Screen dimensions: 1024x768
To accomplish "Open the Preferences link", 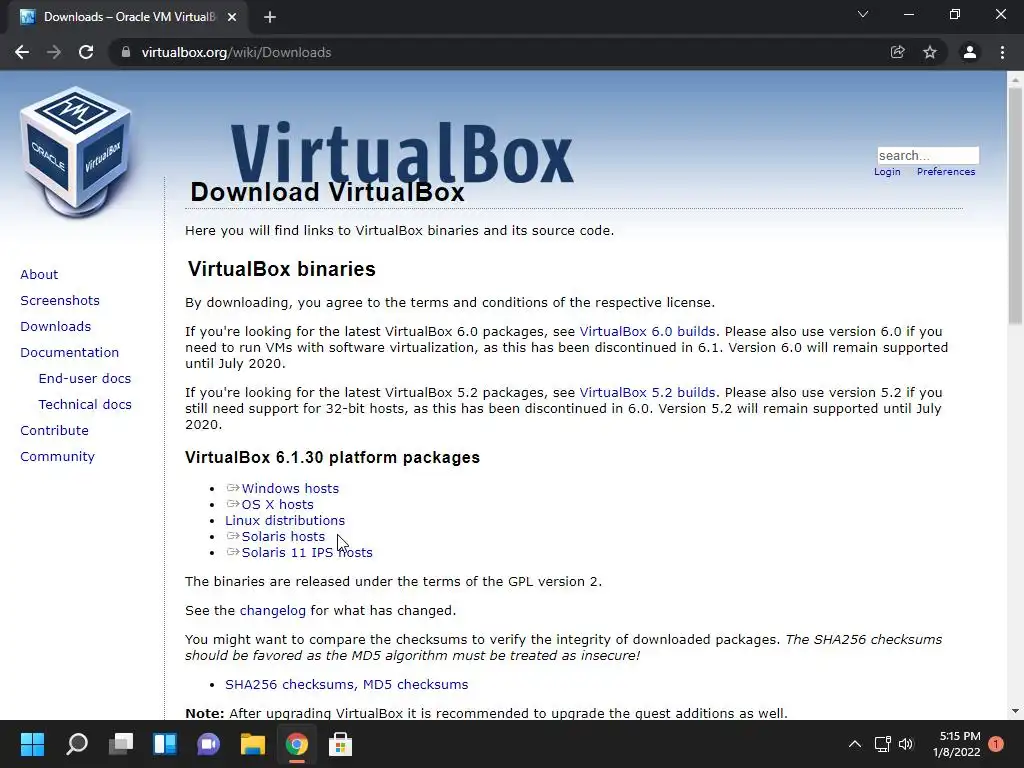I will (946, 172).
